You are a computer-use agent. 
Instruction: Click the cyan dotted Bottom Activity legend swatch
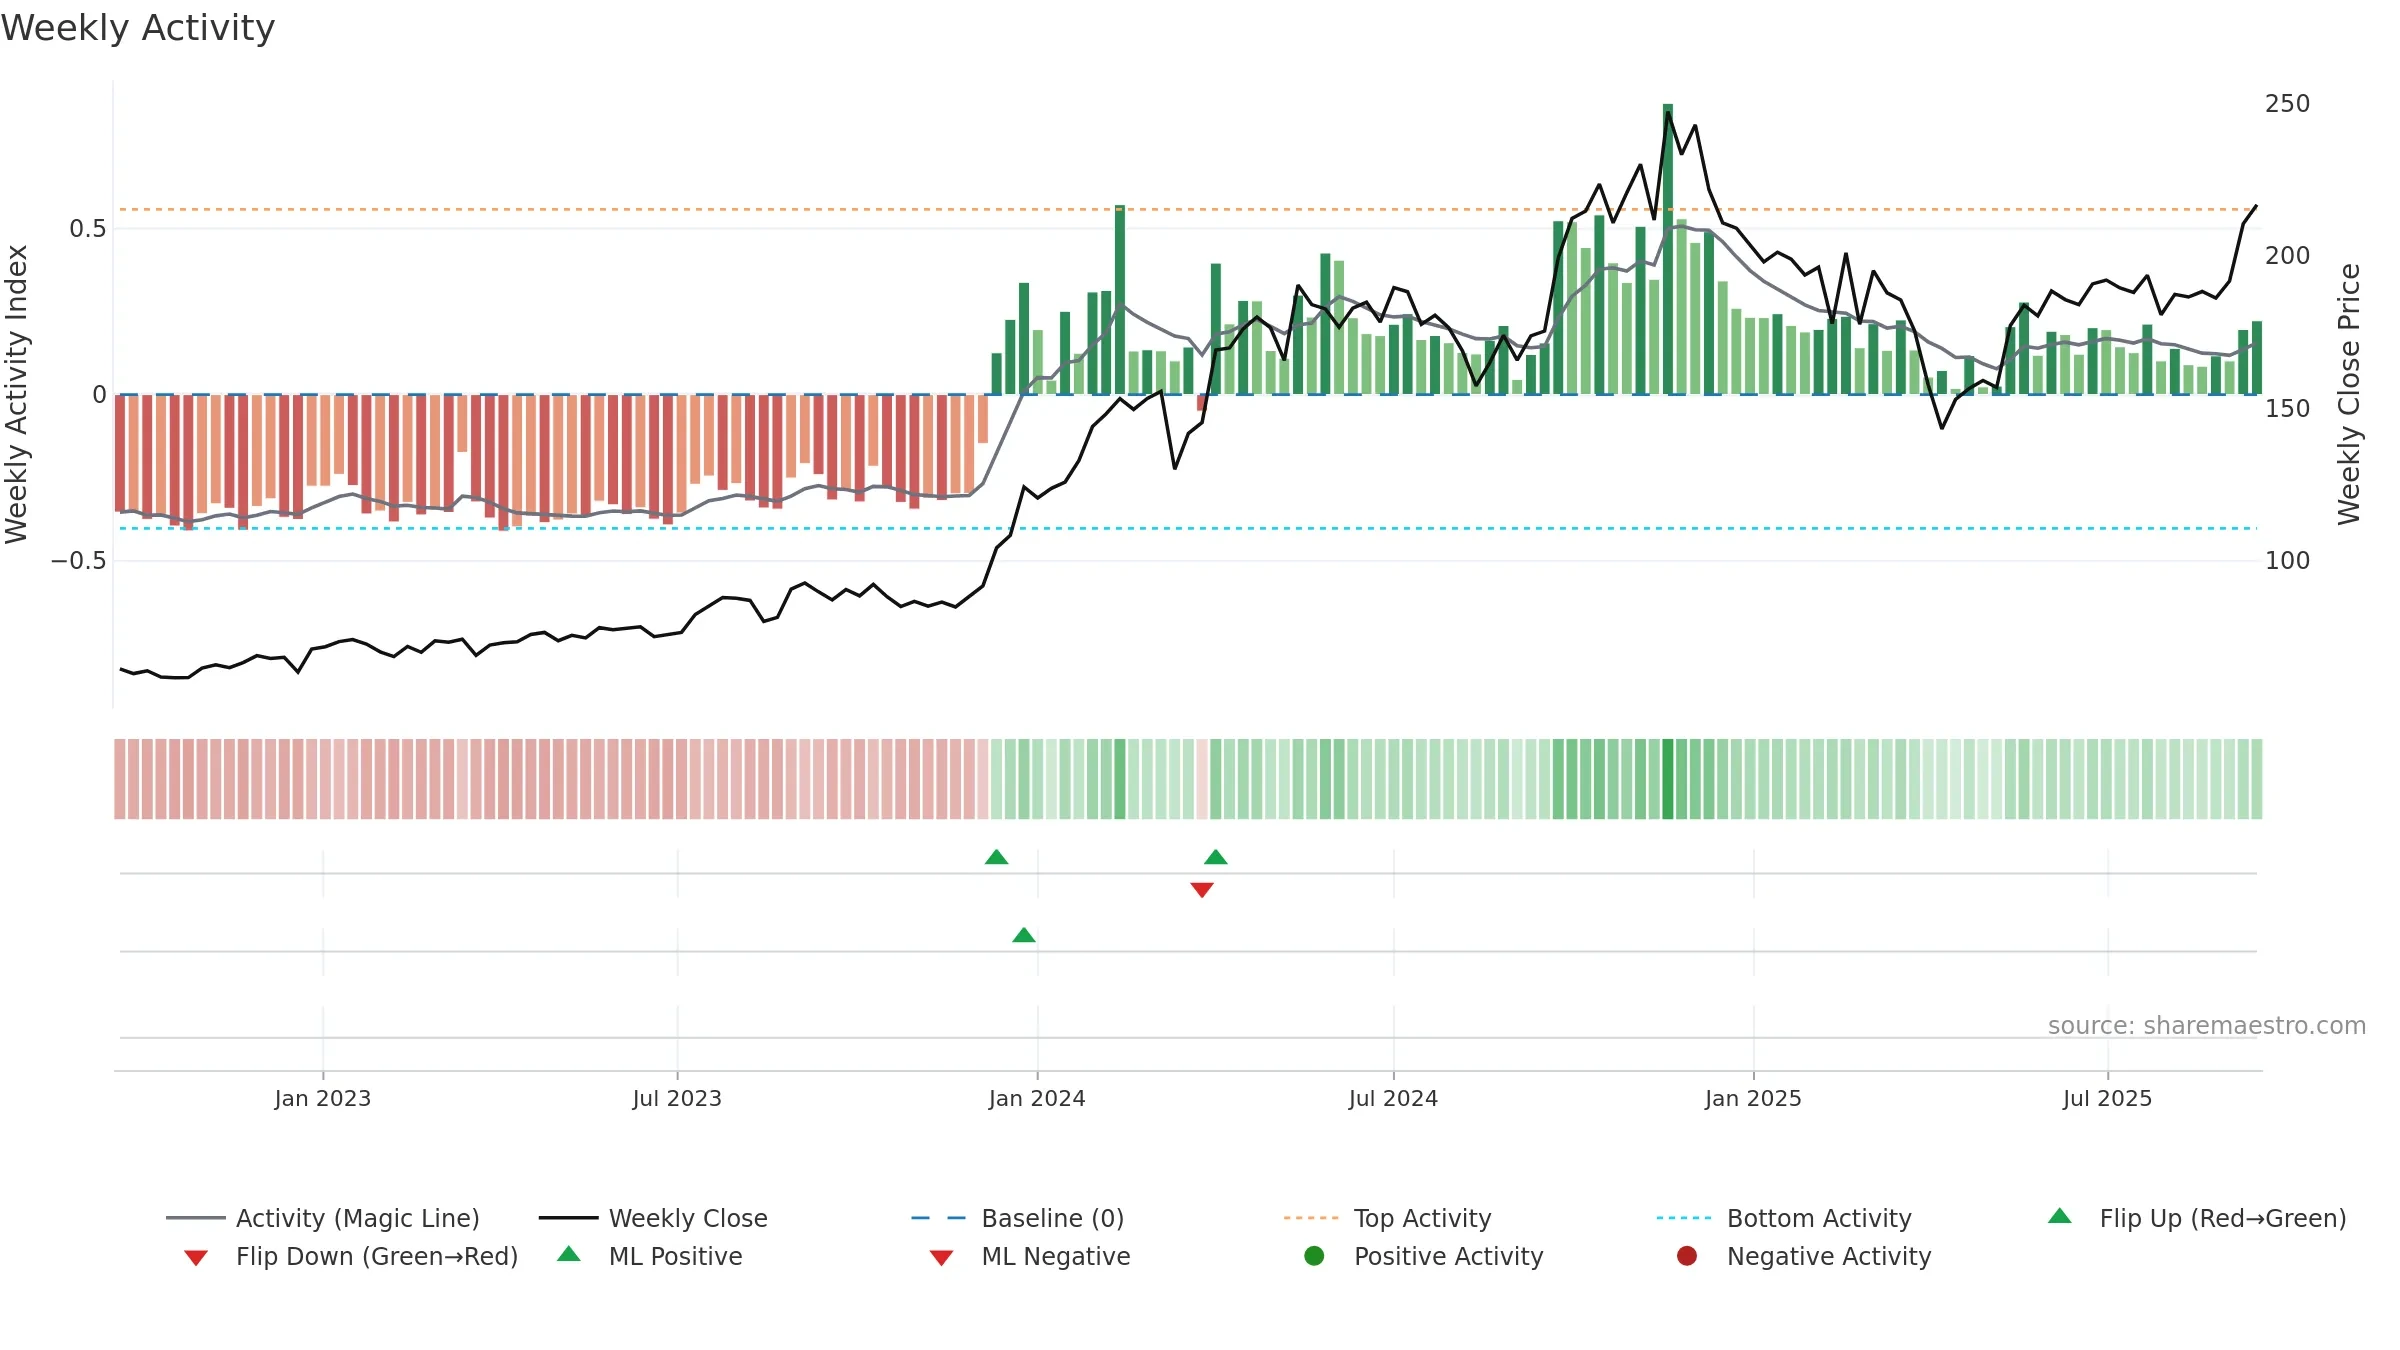coord(1684,1218)
